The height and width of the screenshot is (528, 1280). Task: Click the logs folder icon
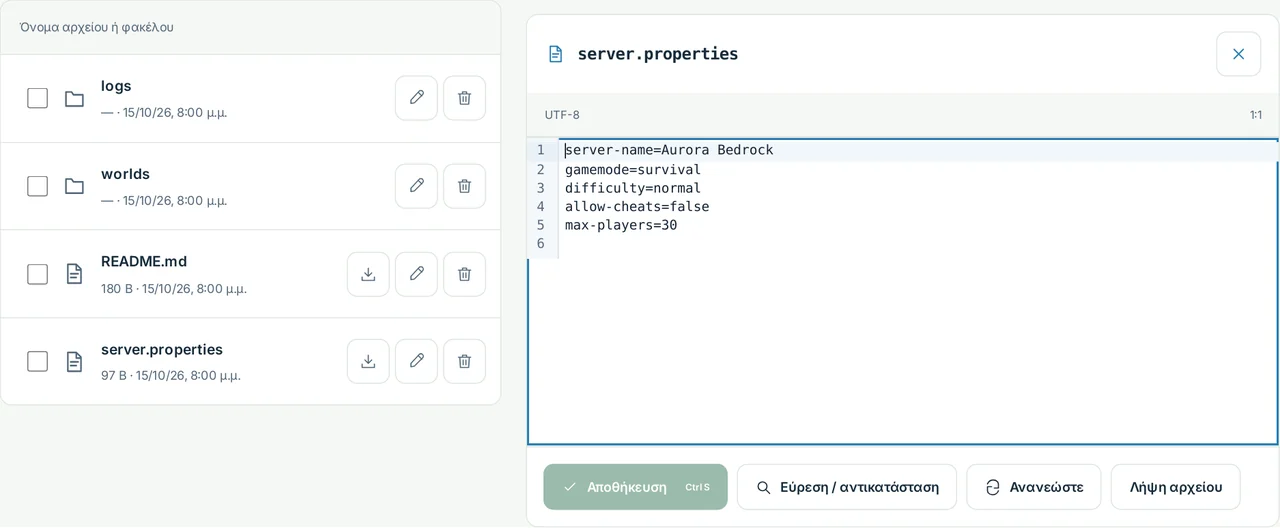(x=74, y=98)
